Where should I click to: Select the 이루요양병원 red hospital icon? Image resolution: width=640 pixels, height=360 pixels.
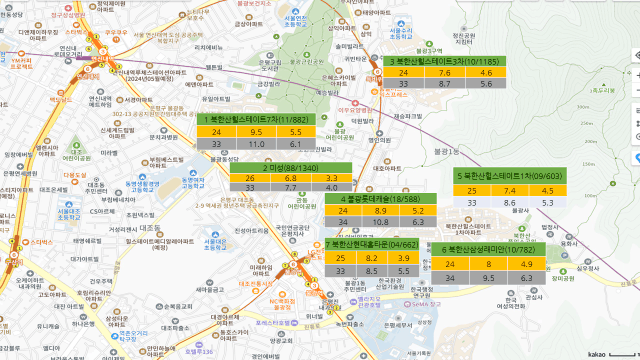[x=355, y=103]
